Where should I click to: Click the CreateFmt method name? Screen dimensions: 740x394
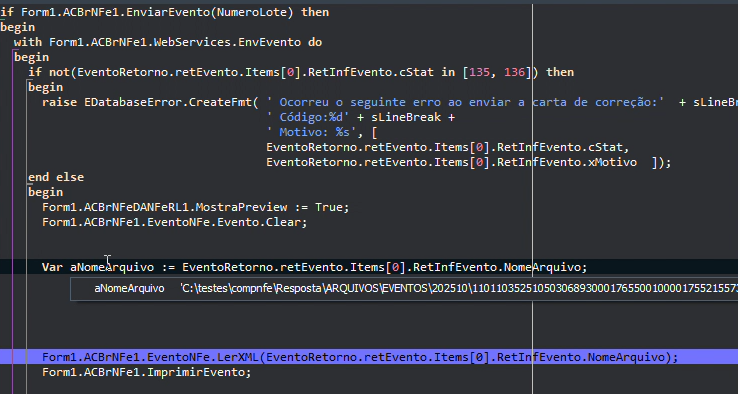(220, 102)
